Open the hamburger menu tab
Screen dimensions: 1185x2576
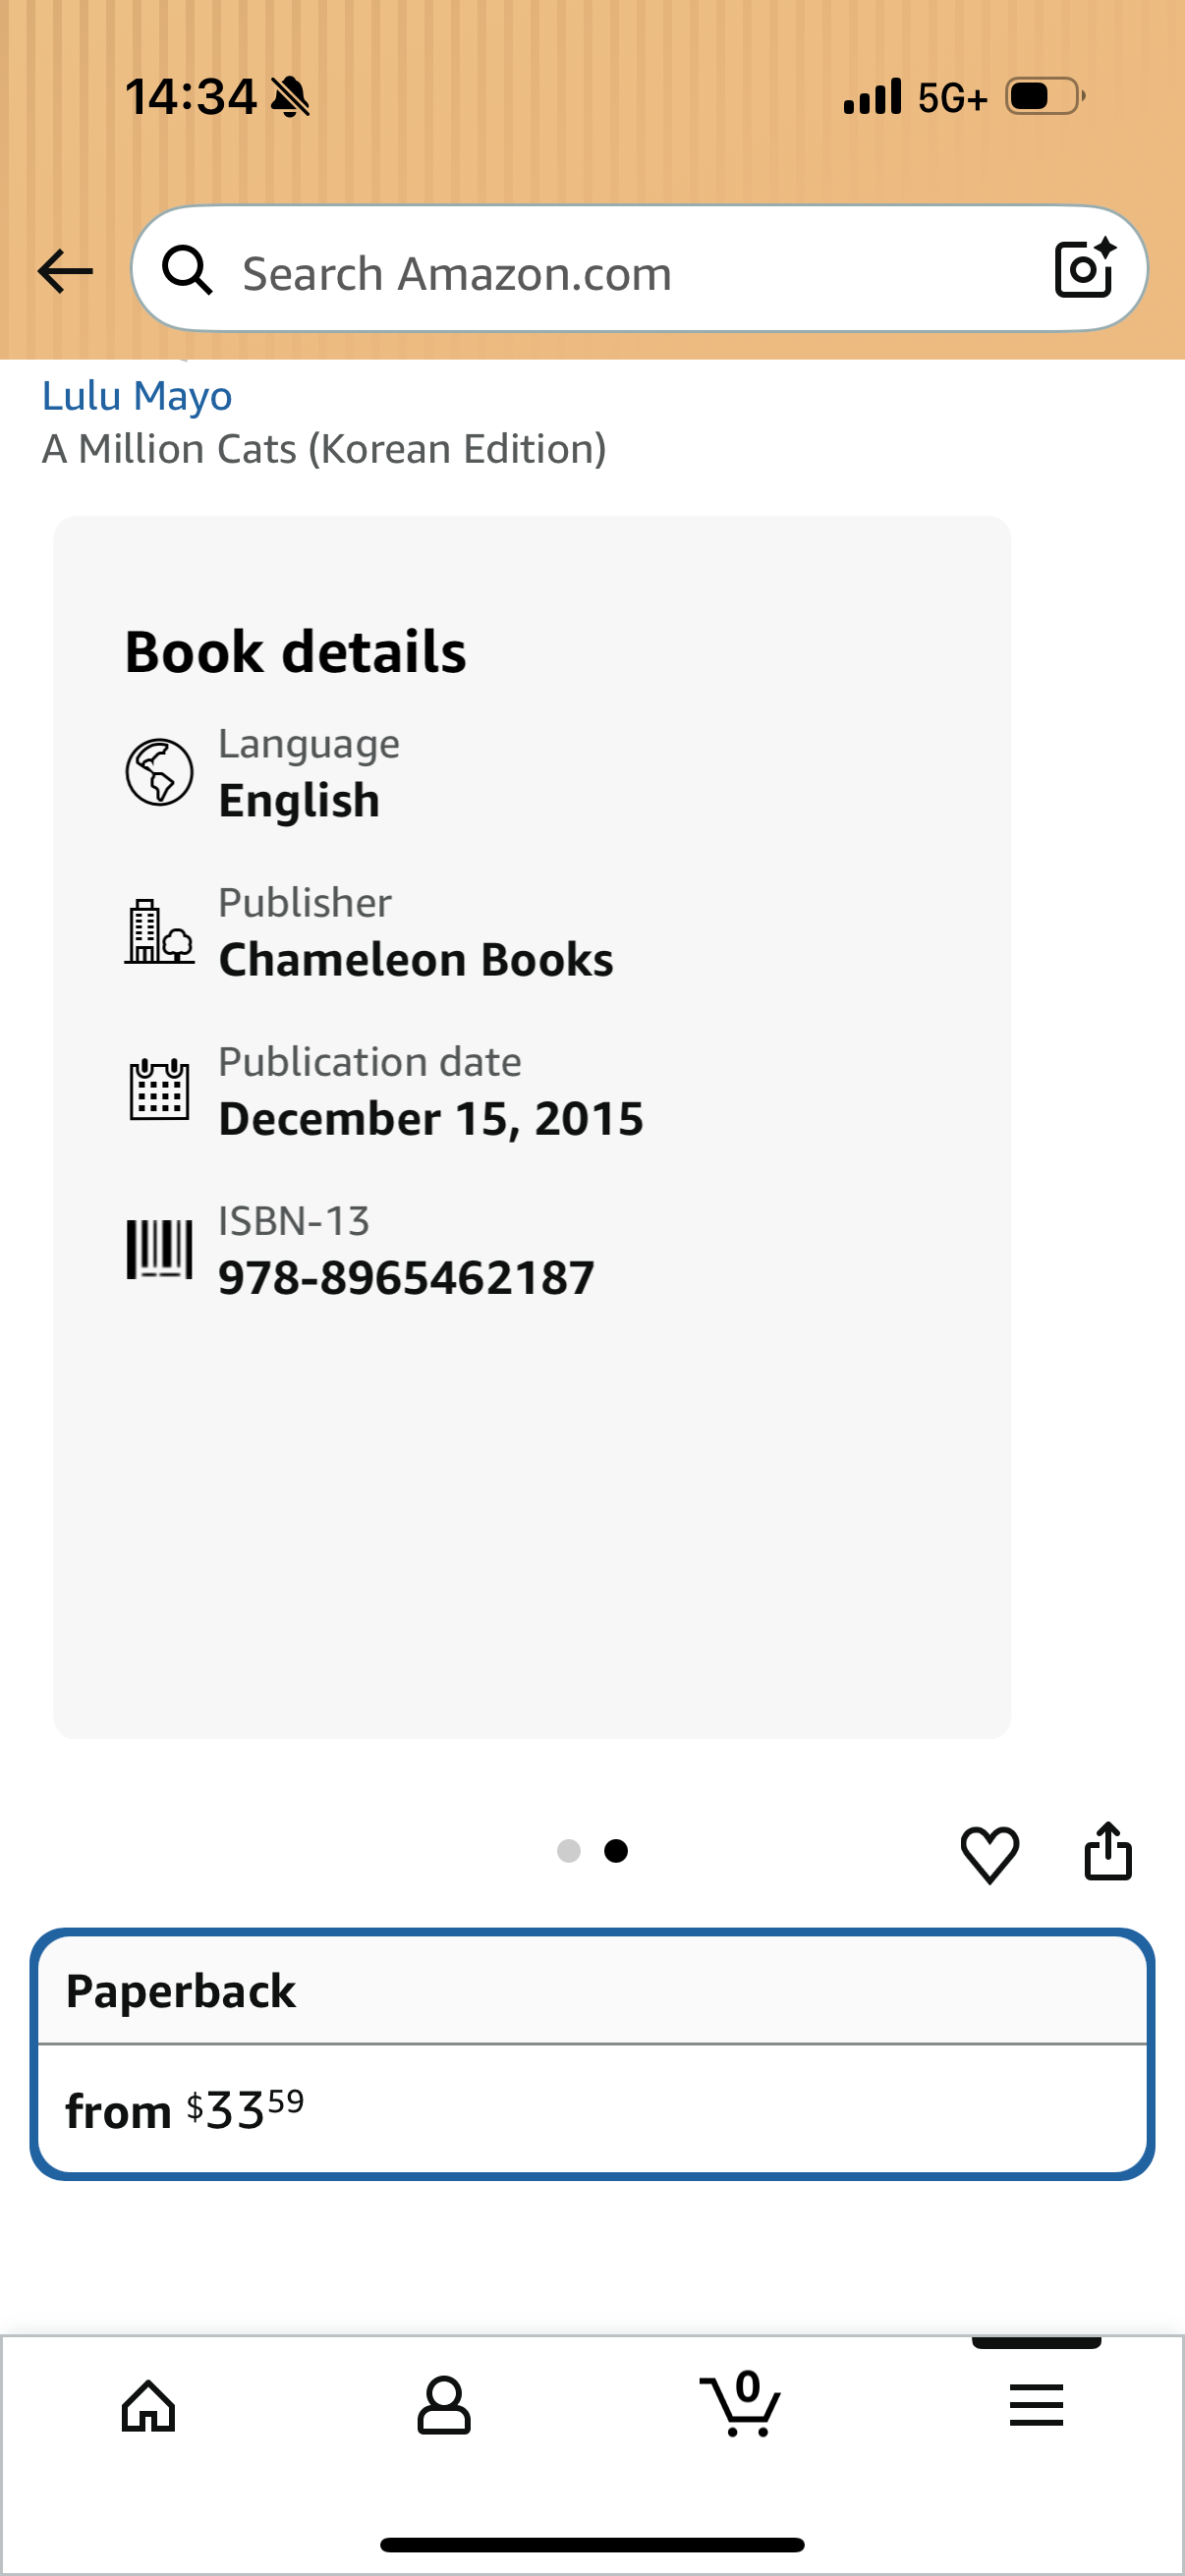(x=1036, y=2405)
